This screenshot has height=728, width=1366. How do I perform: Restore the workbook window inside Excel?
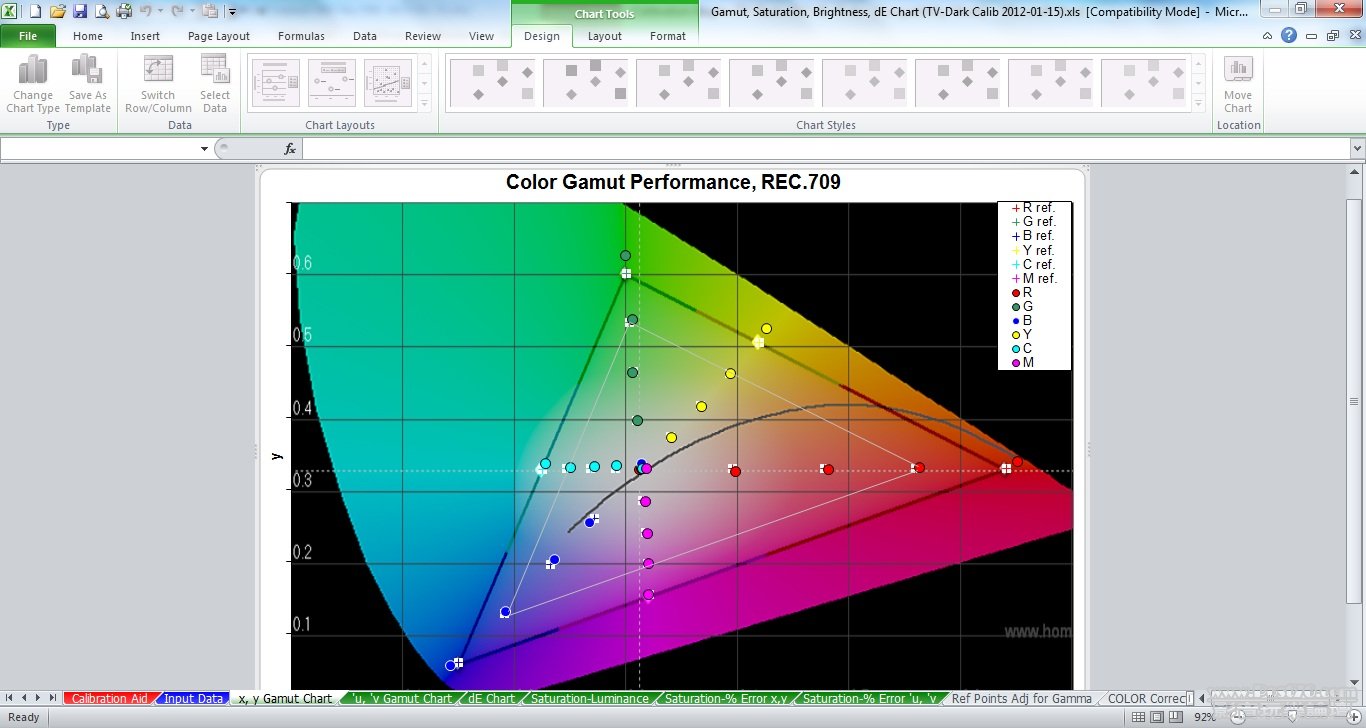click(1332, 35)
